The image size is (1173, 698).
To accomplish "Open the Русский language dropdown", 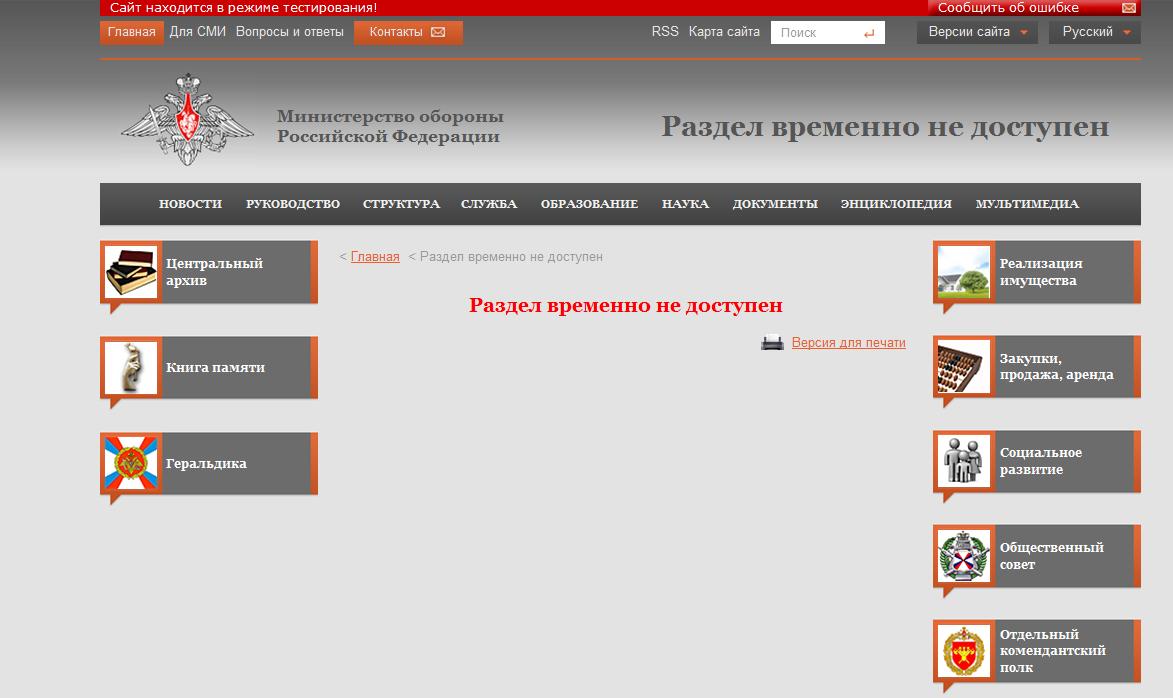I will [x=1094, y=32].
